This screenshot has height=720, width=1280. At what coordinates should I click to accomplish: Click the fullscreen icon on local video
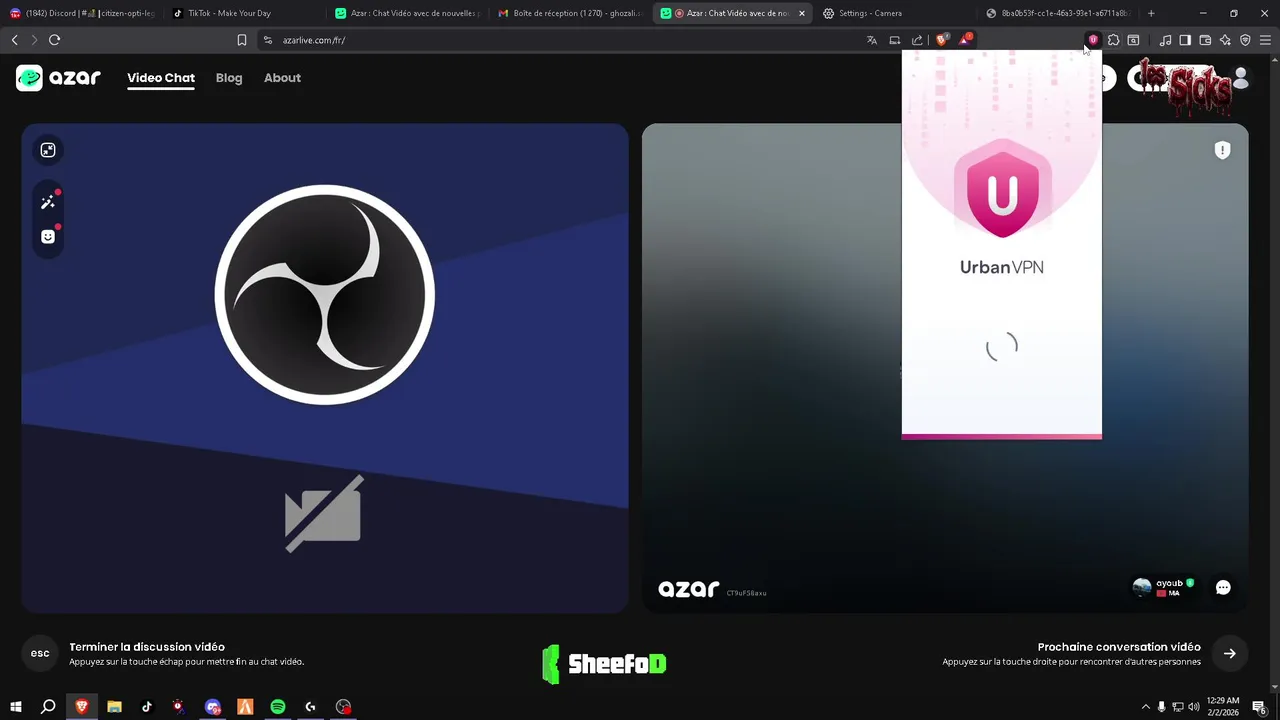[48, 150]
